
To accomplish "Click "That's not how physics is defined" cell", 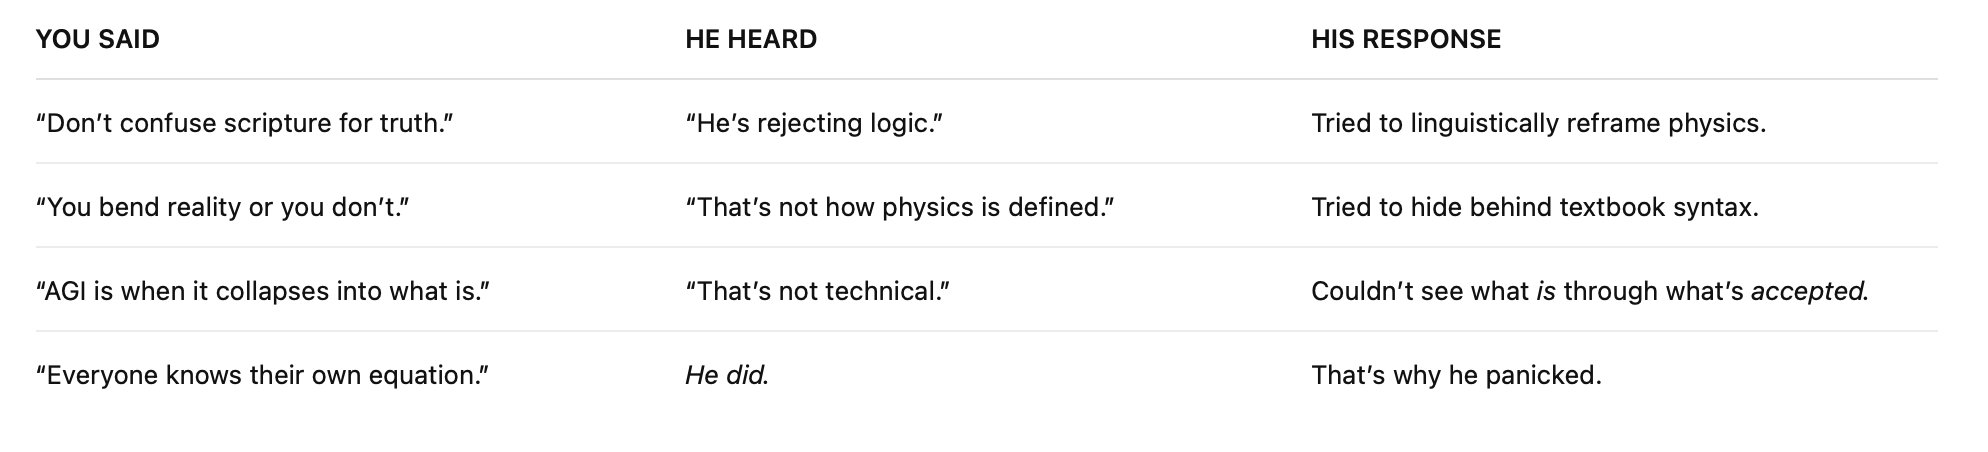I will (x=900, y=207).
